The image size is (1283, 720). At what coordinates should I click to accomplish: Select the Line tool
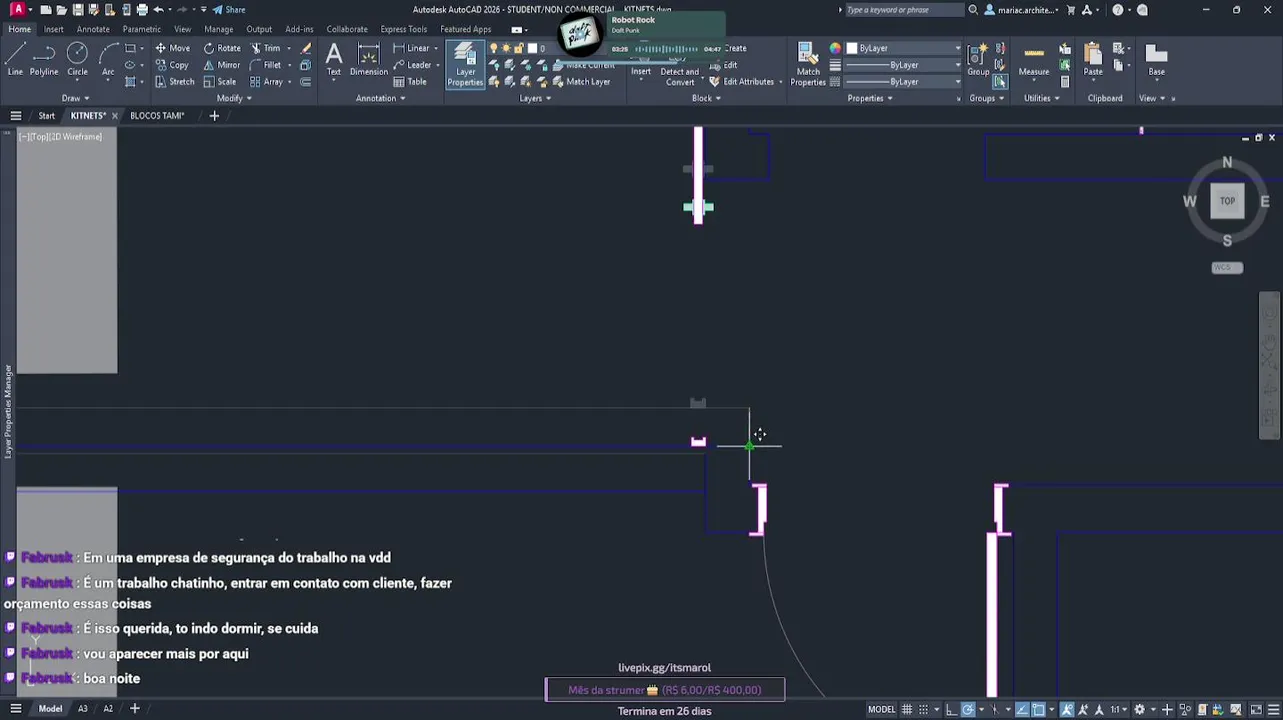15,59
